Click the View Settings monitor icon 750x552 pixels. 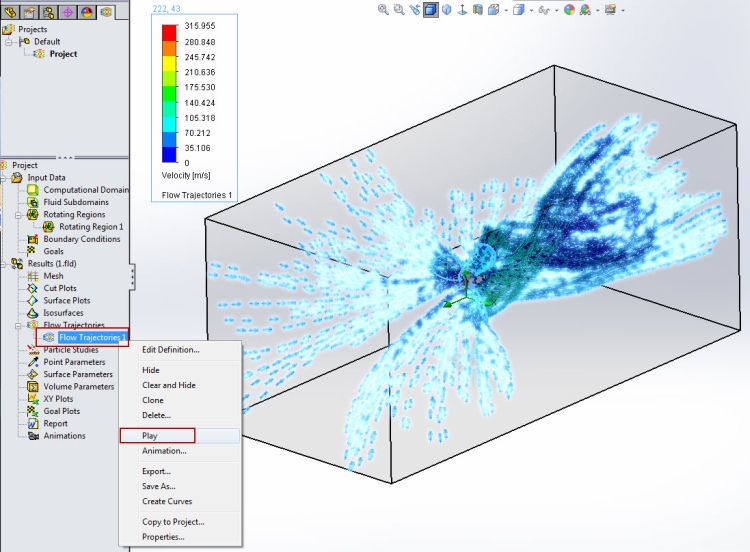610,10
